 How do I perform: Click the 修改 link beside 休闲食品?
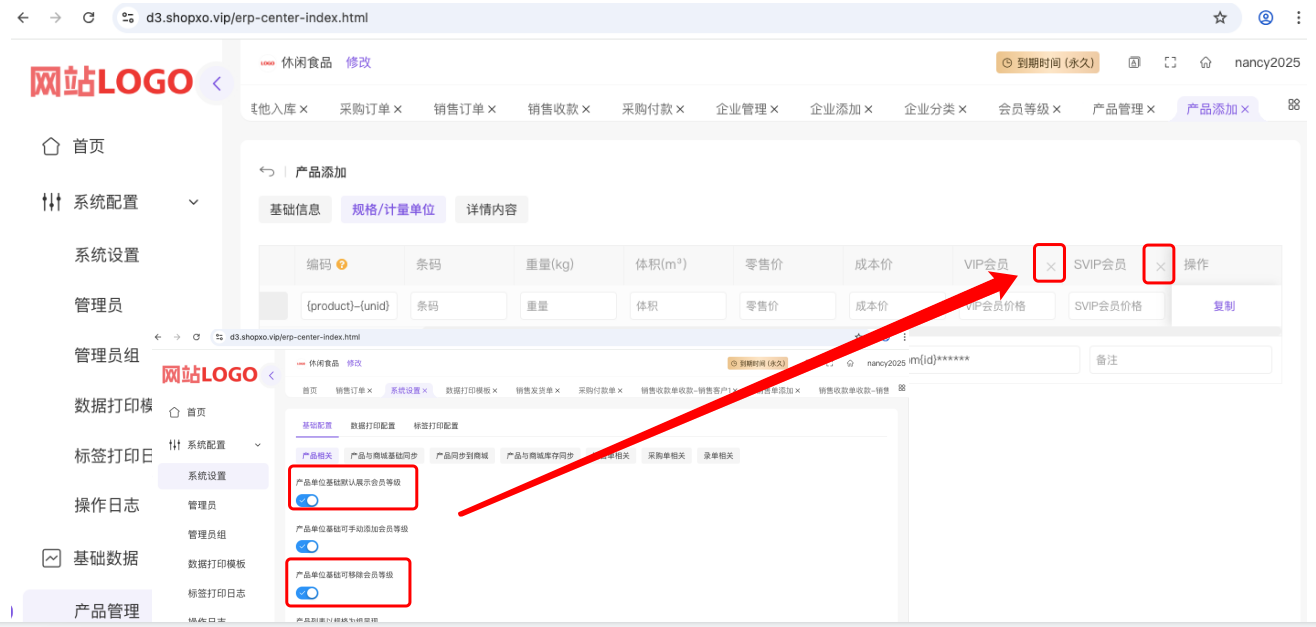[358, 62]
